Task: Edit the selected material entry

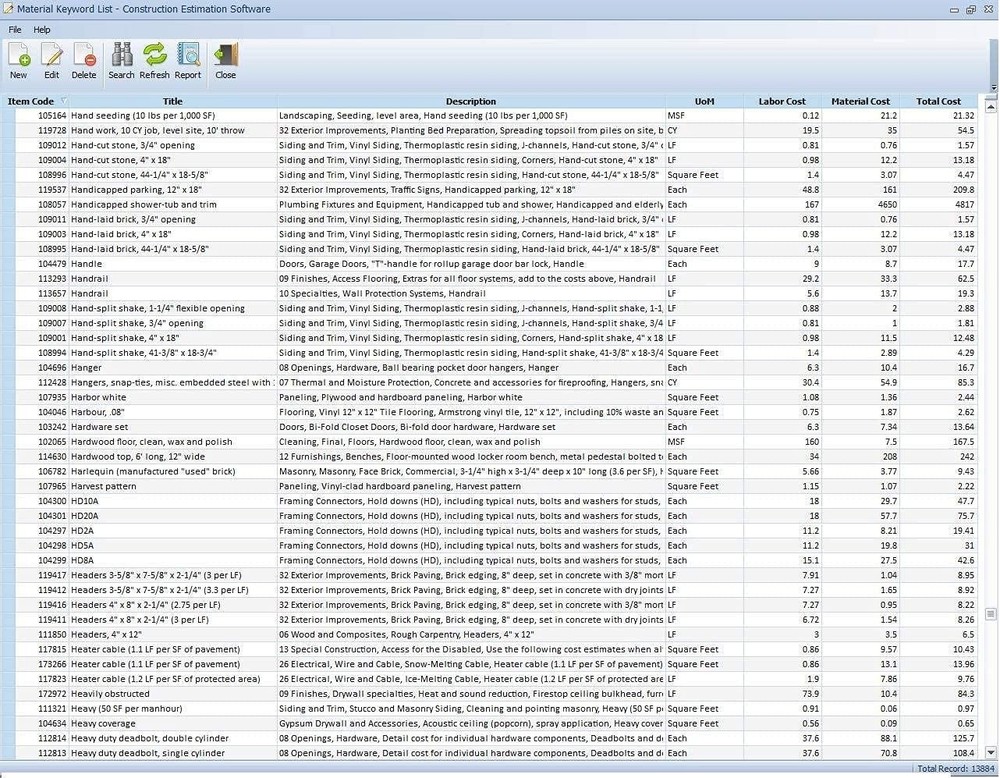Action: [51, 60]
